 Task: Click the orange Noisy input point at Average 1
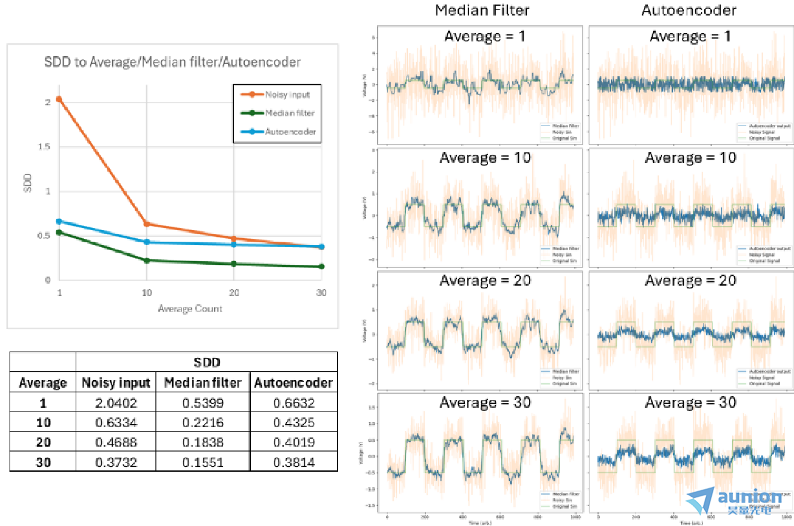click(59, 99)
